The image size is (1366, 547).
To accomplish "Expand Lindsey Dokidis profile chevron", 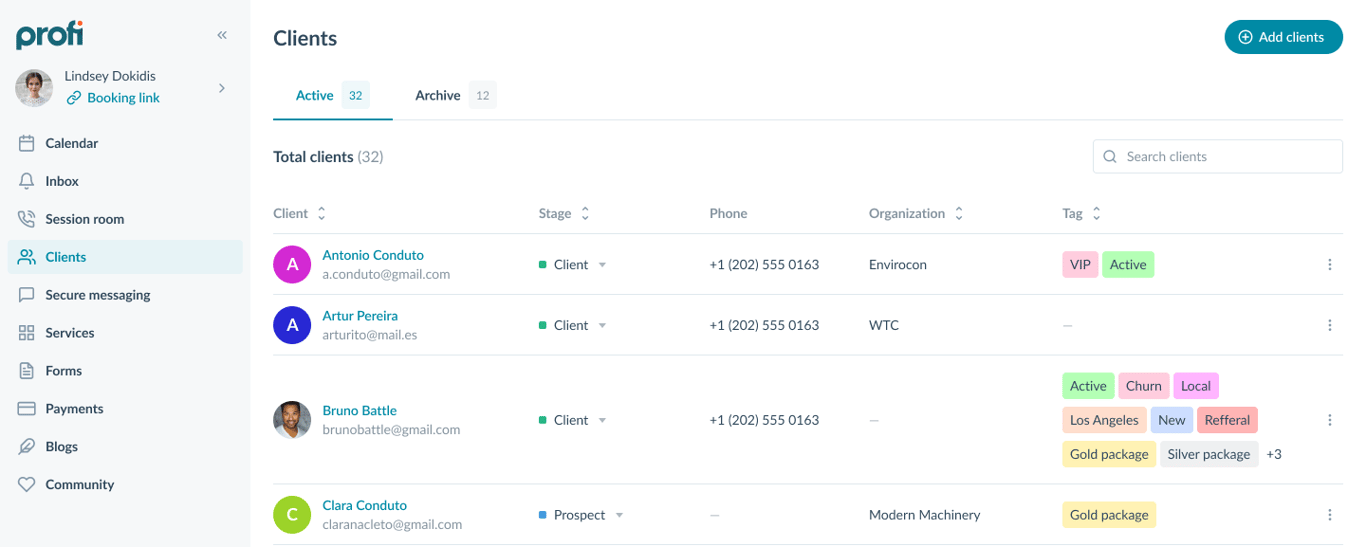I will 222,88.
